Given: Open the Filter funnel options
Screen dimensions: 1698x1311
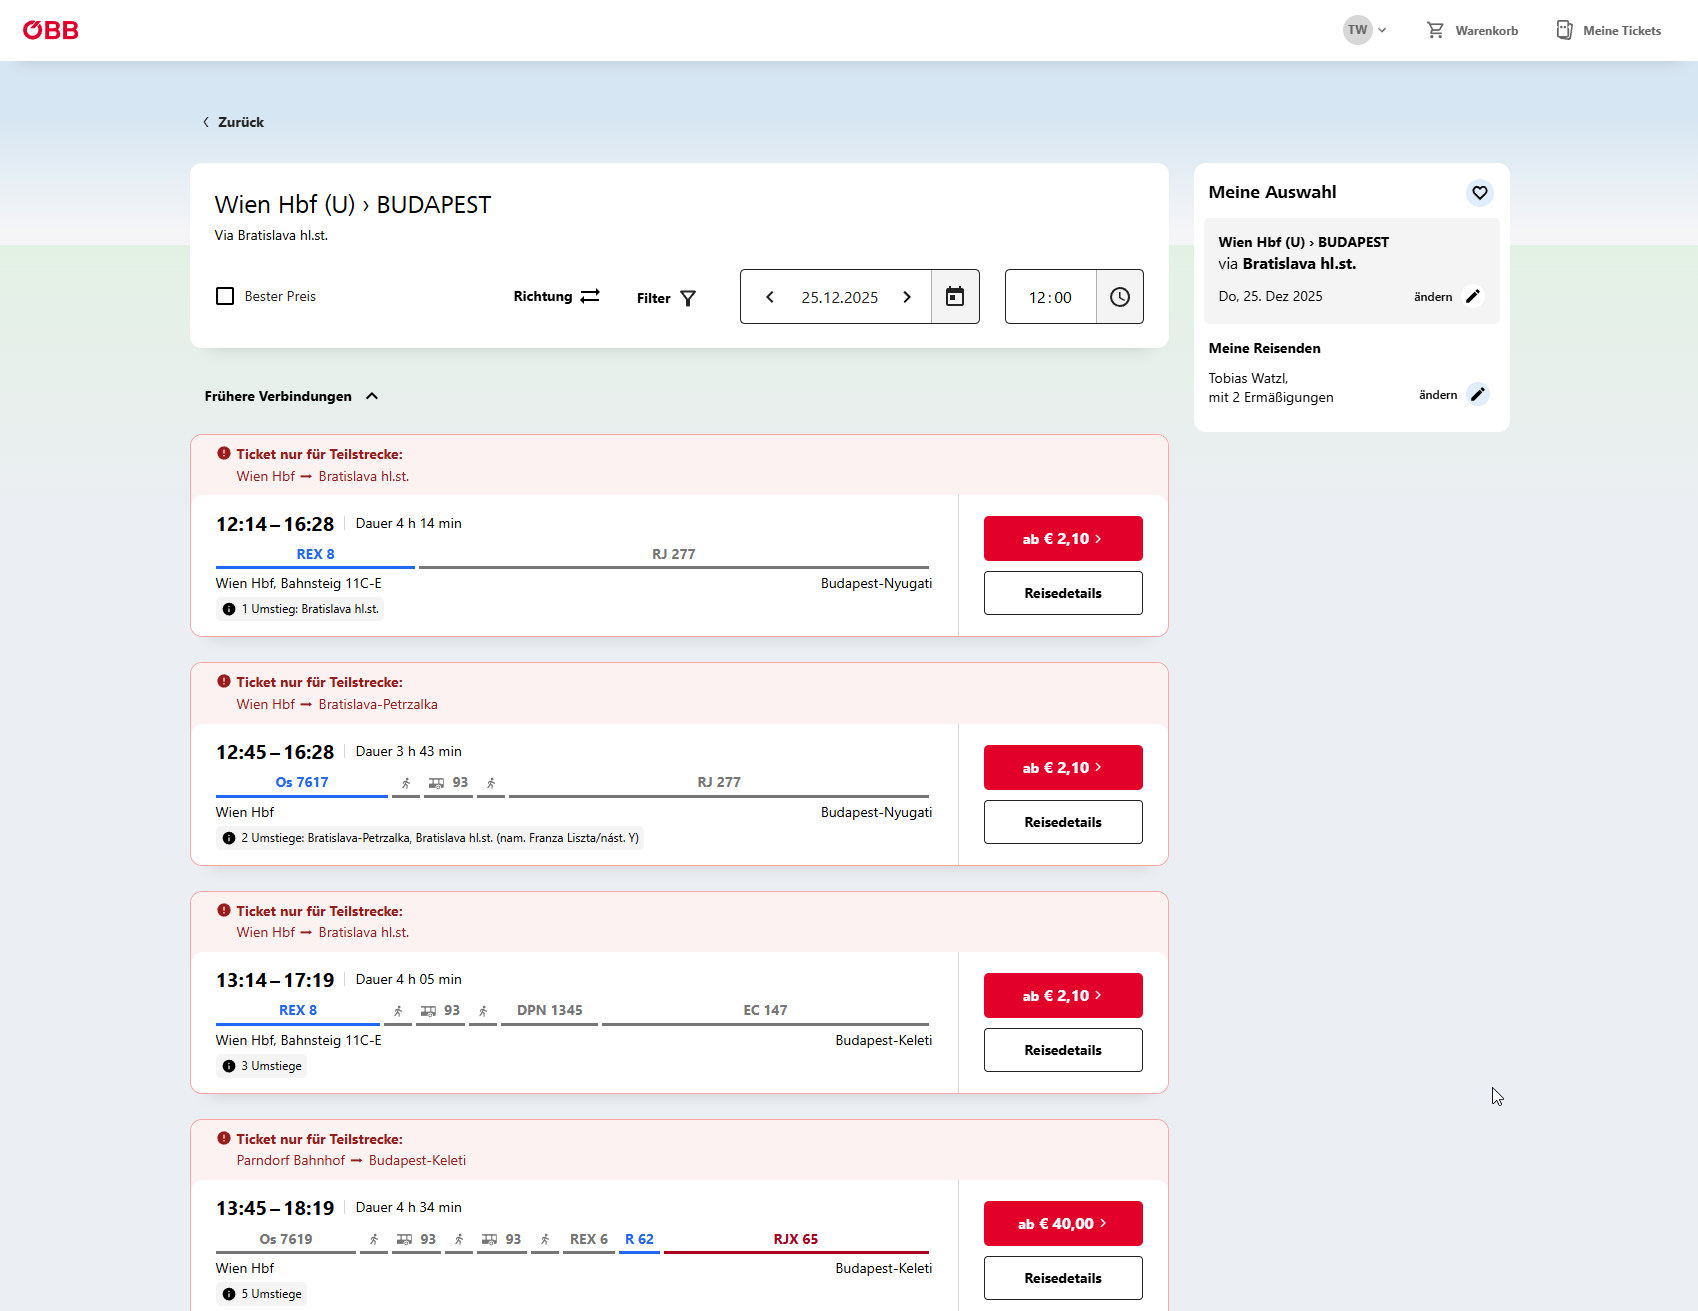Looking at the screenshot, I should point(666,298).
